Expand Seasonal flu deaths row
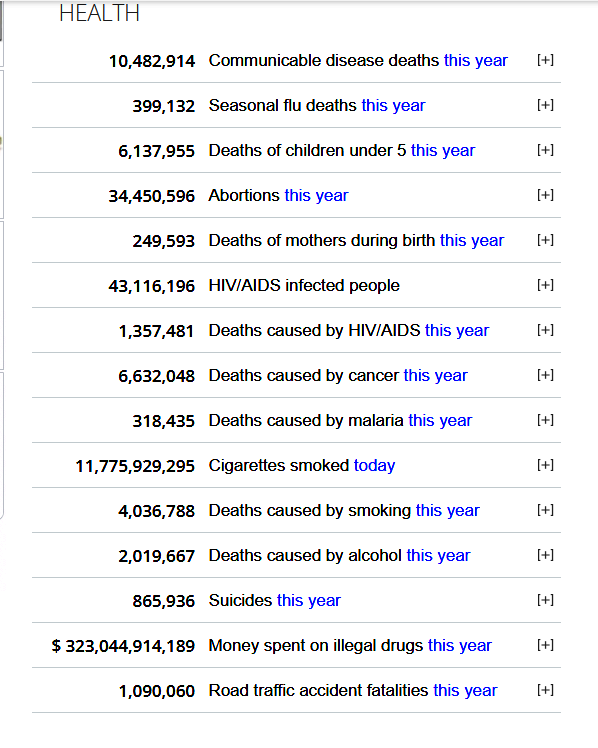The width and height of the screenshot is (598, 748). [x=545, y=105]
